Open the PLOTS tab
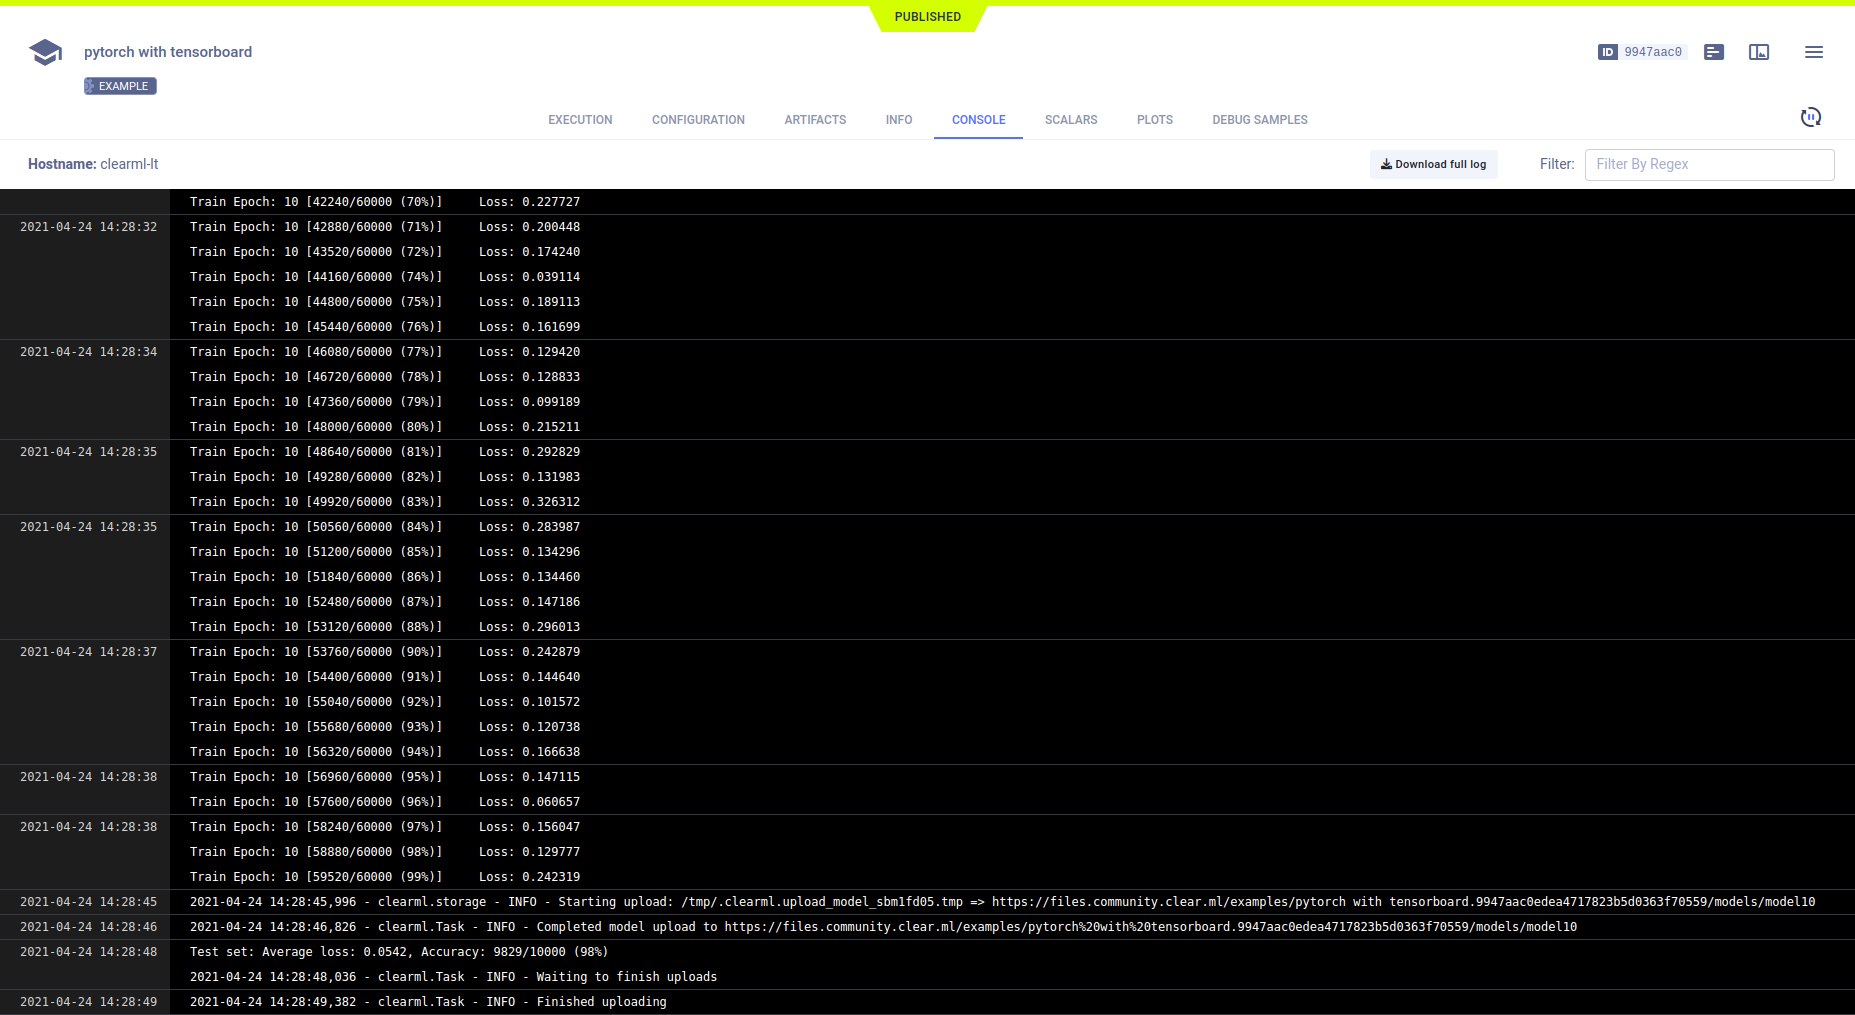Image resolution: width=1855 pixels, height=1015 pixels. (1154, 120)
